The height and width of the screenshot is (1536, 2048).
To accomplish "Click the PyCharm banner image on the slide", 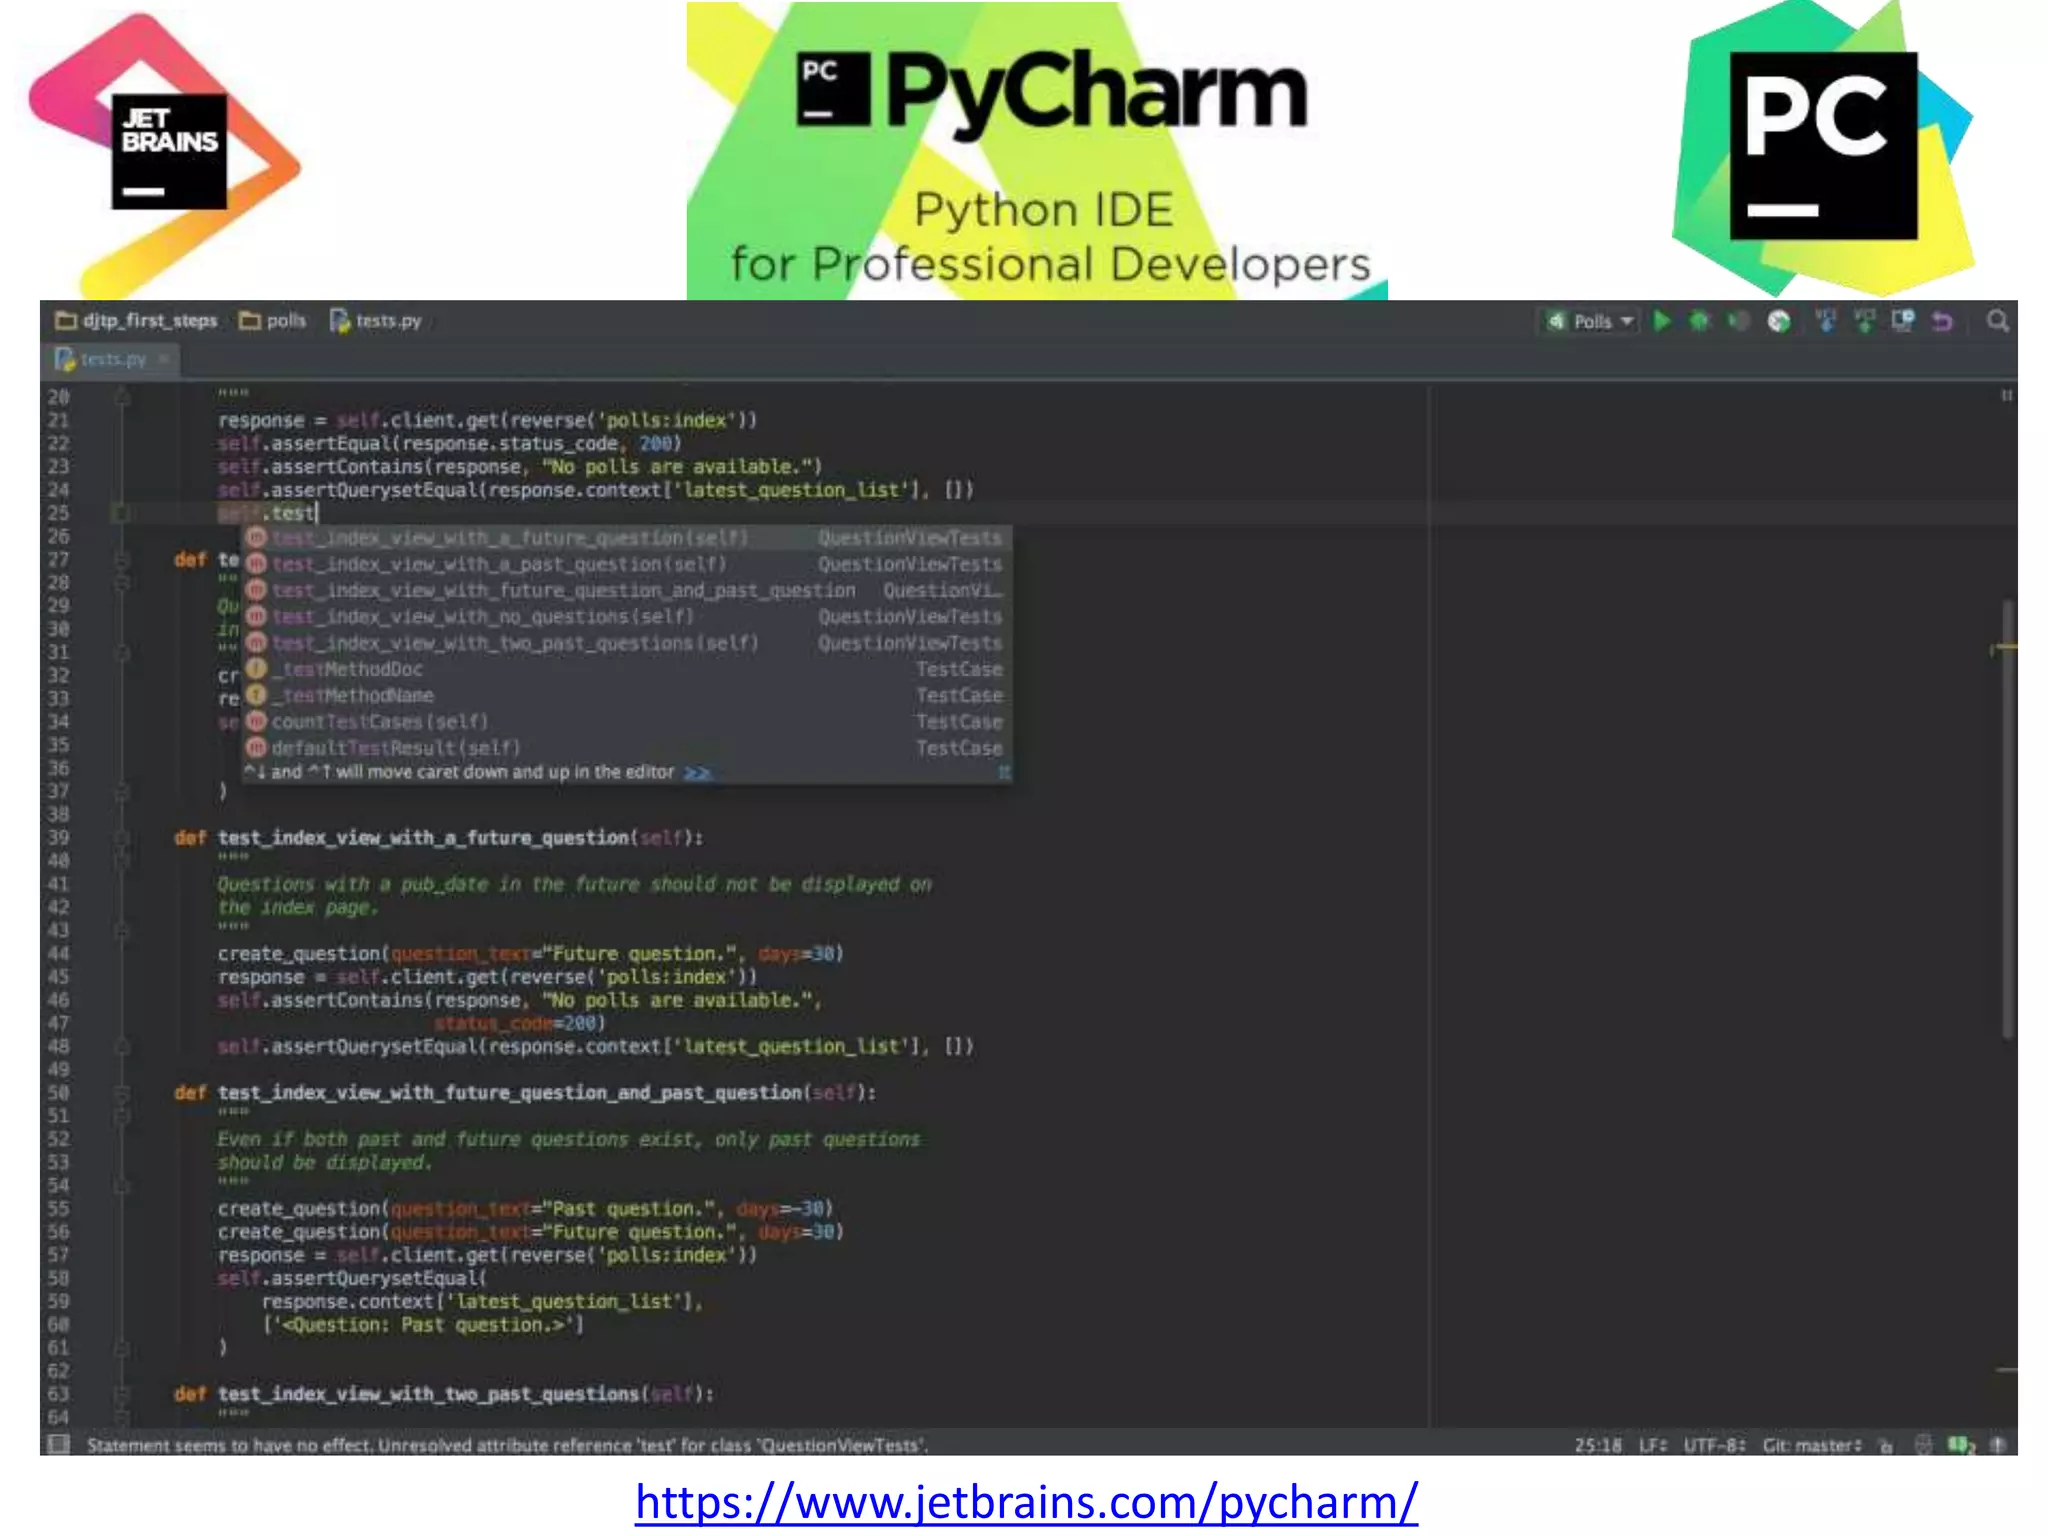I will point(1037,150).
